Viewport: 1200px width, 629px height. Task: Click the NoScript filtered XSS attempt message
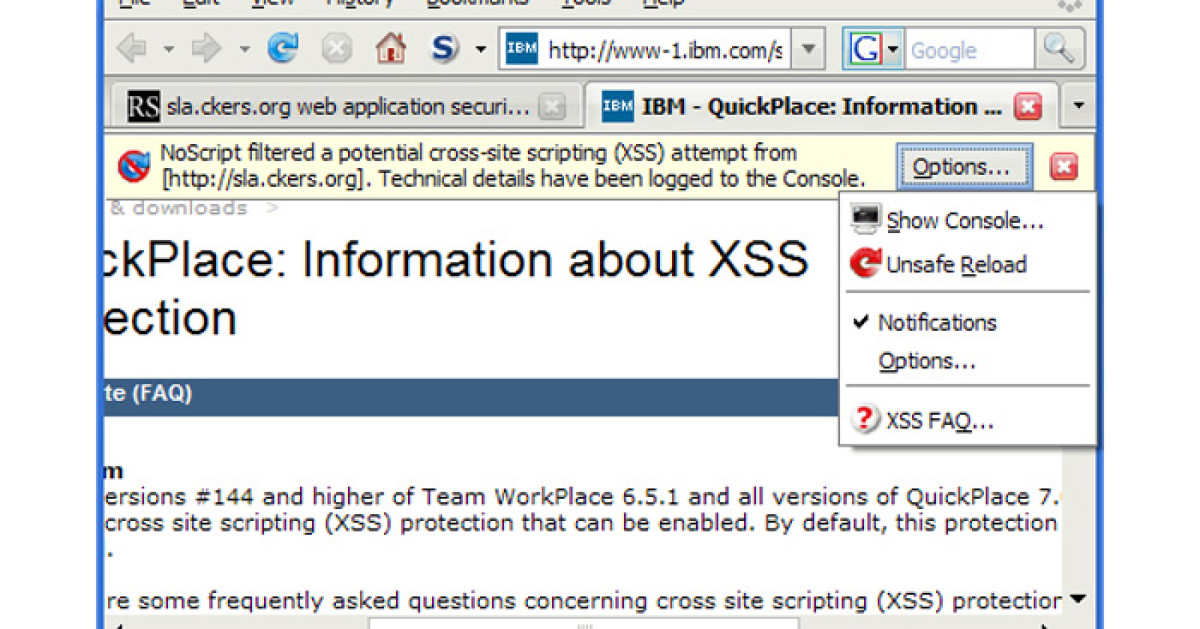point(512,167)
